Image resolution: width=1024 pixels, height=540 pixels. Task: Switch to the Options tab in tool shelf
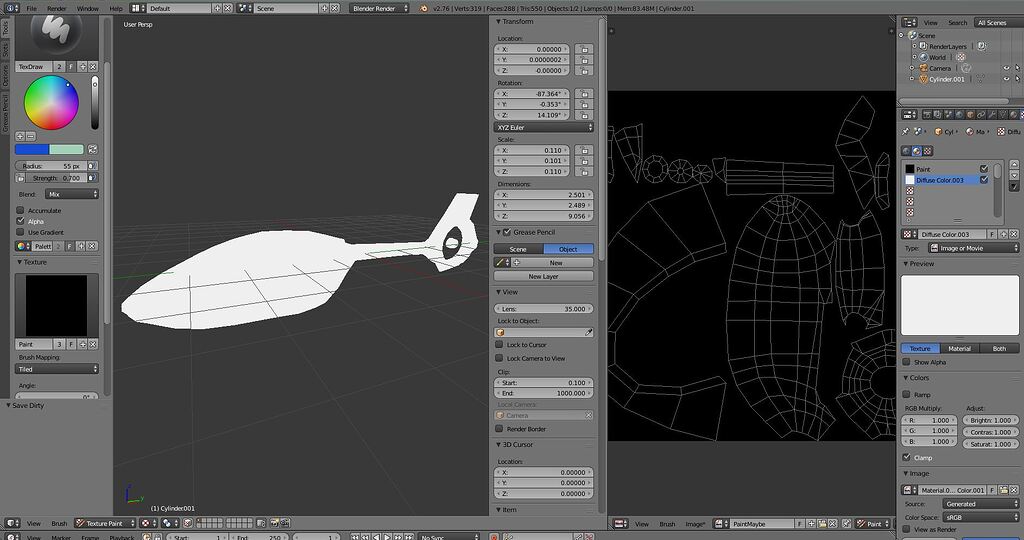tap(5, 76)
